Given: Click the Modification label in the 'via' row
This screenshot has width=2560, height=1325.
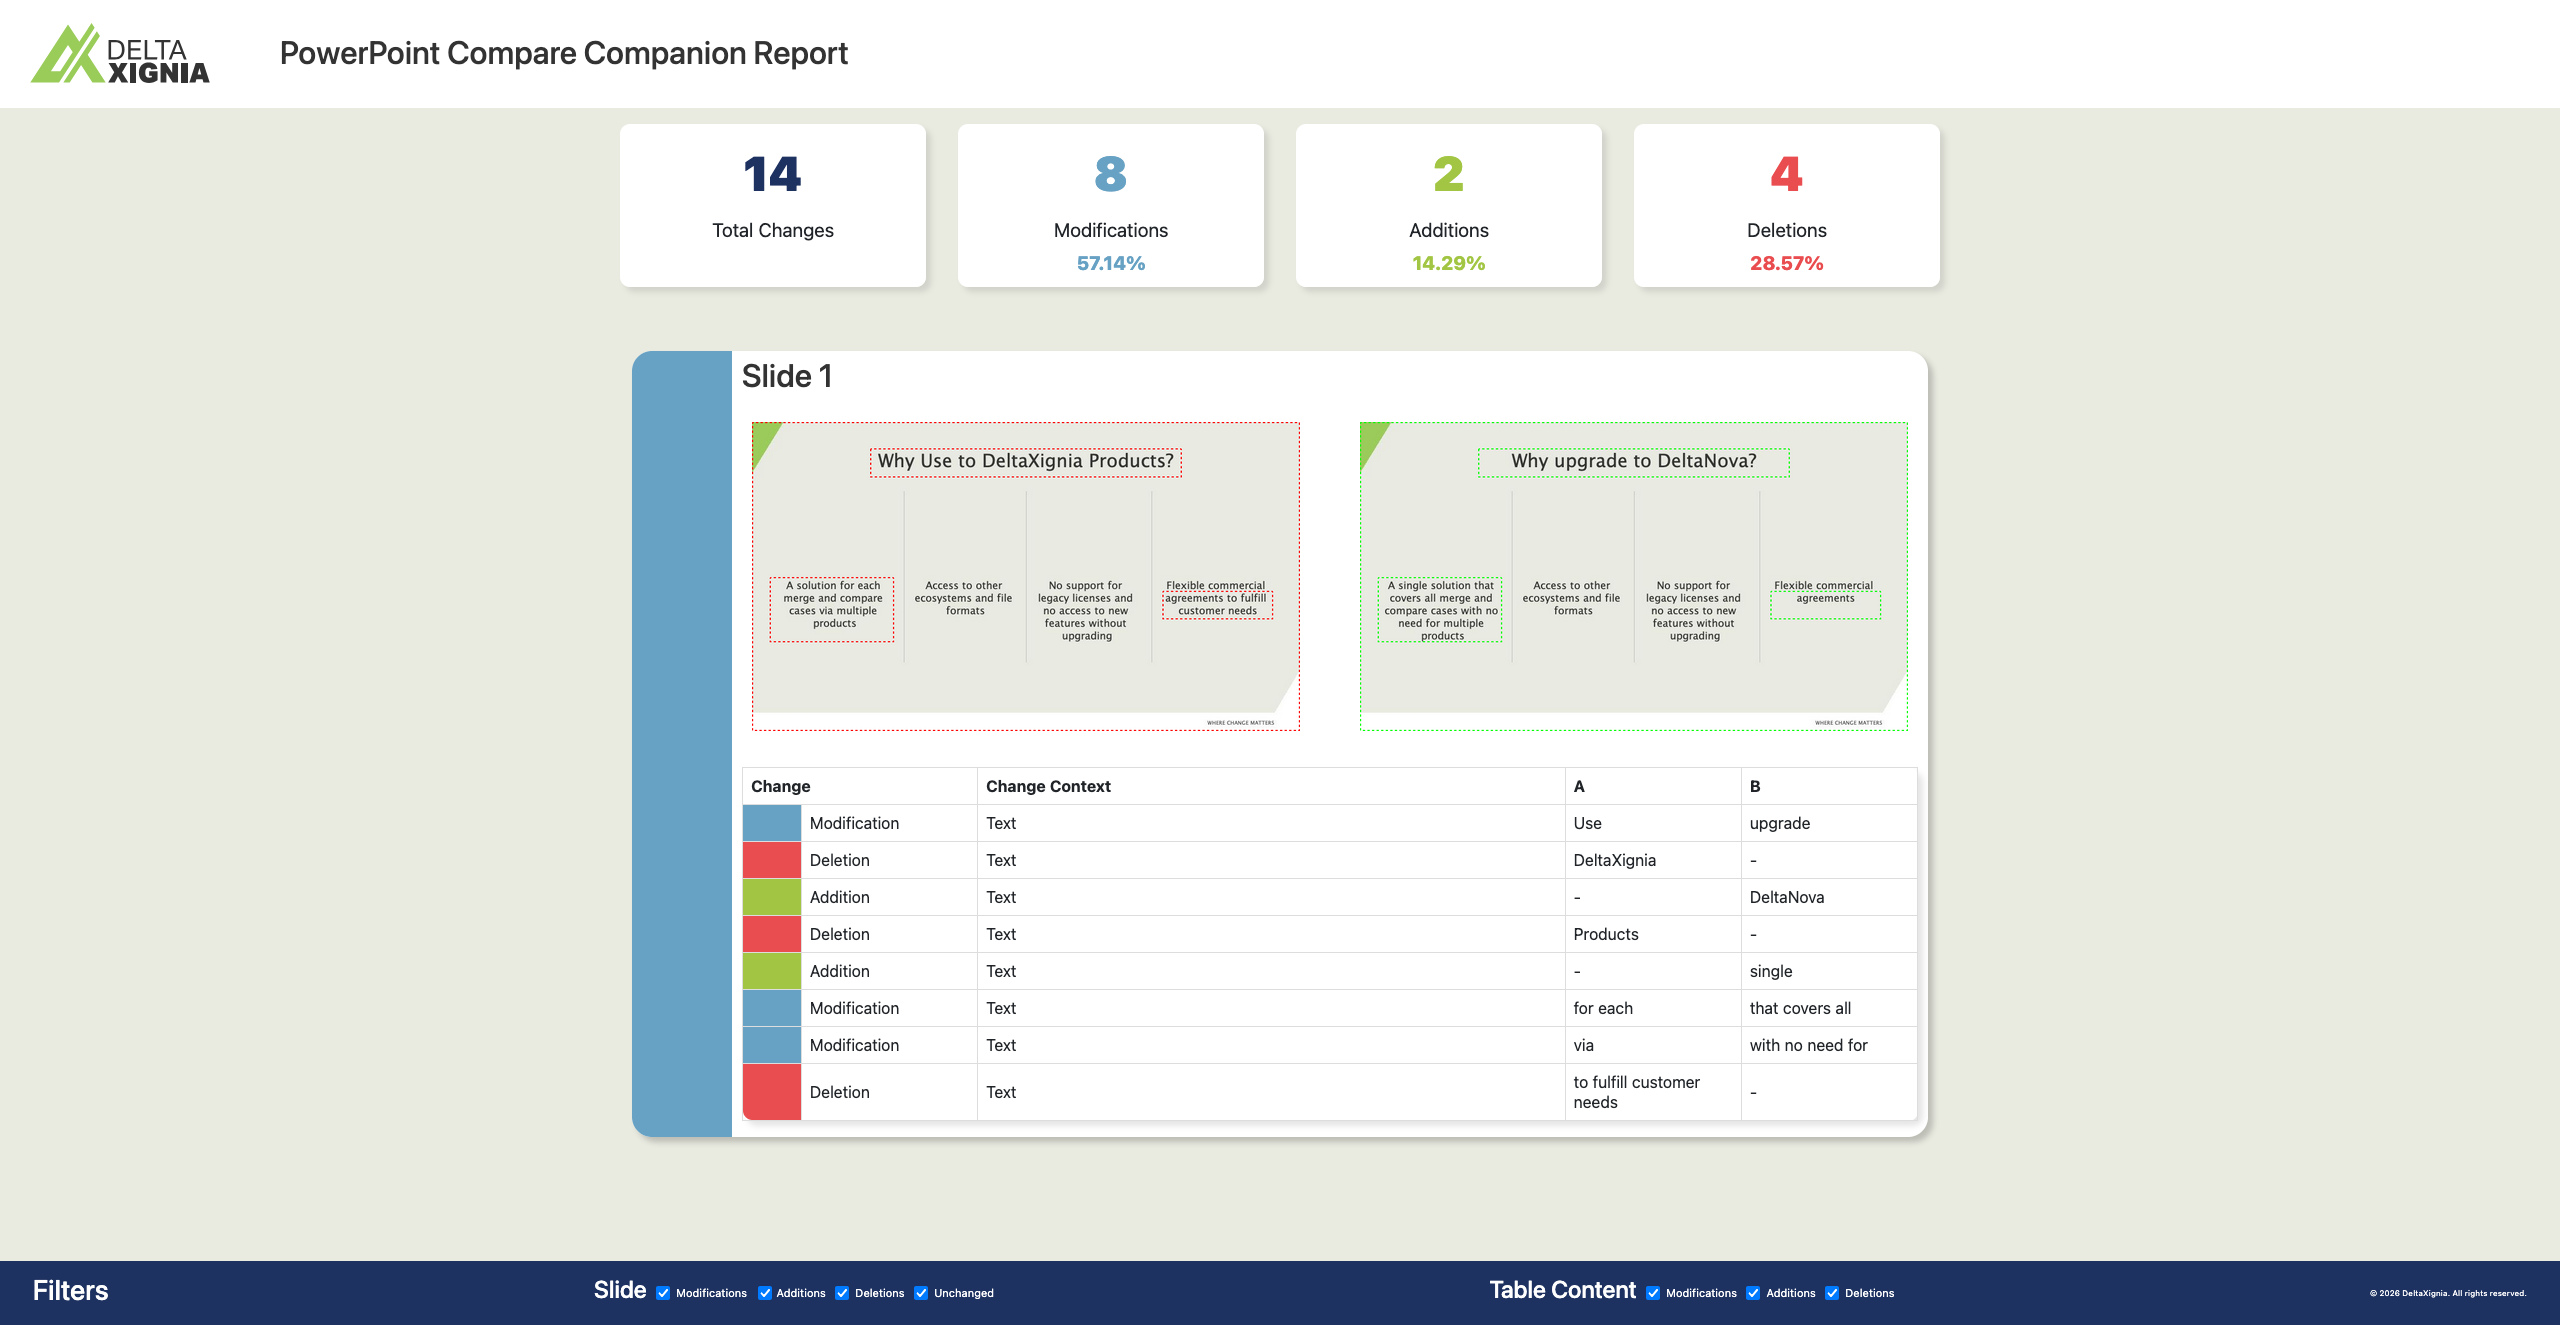Looking at the screenshot, I should pyautogui.click(x=854, y=1045).
